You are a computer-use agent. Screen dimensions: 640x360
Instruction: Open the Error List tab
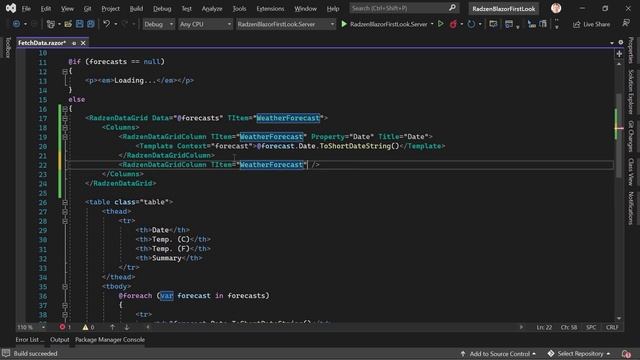coord(29,340)
